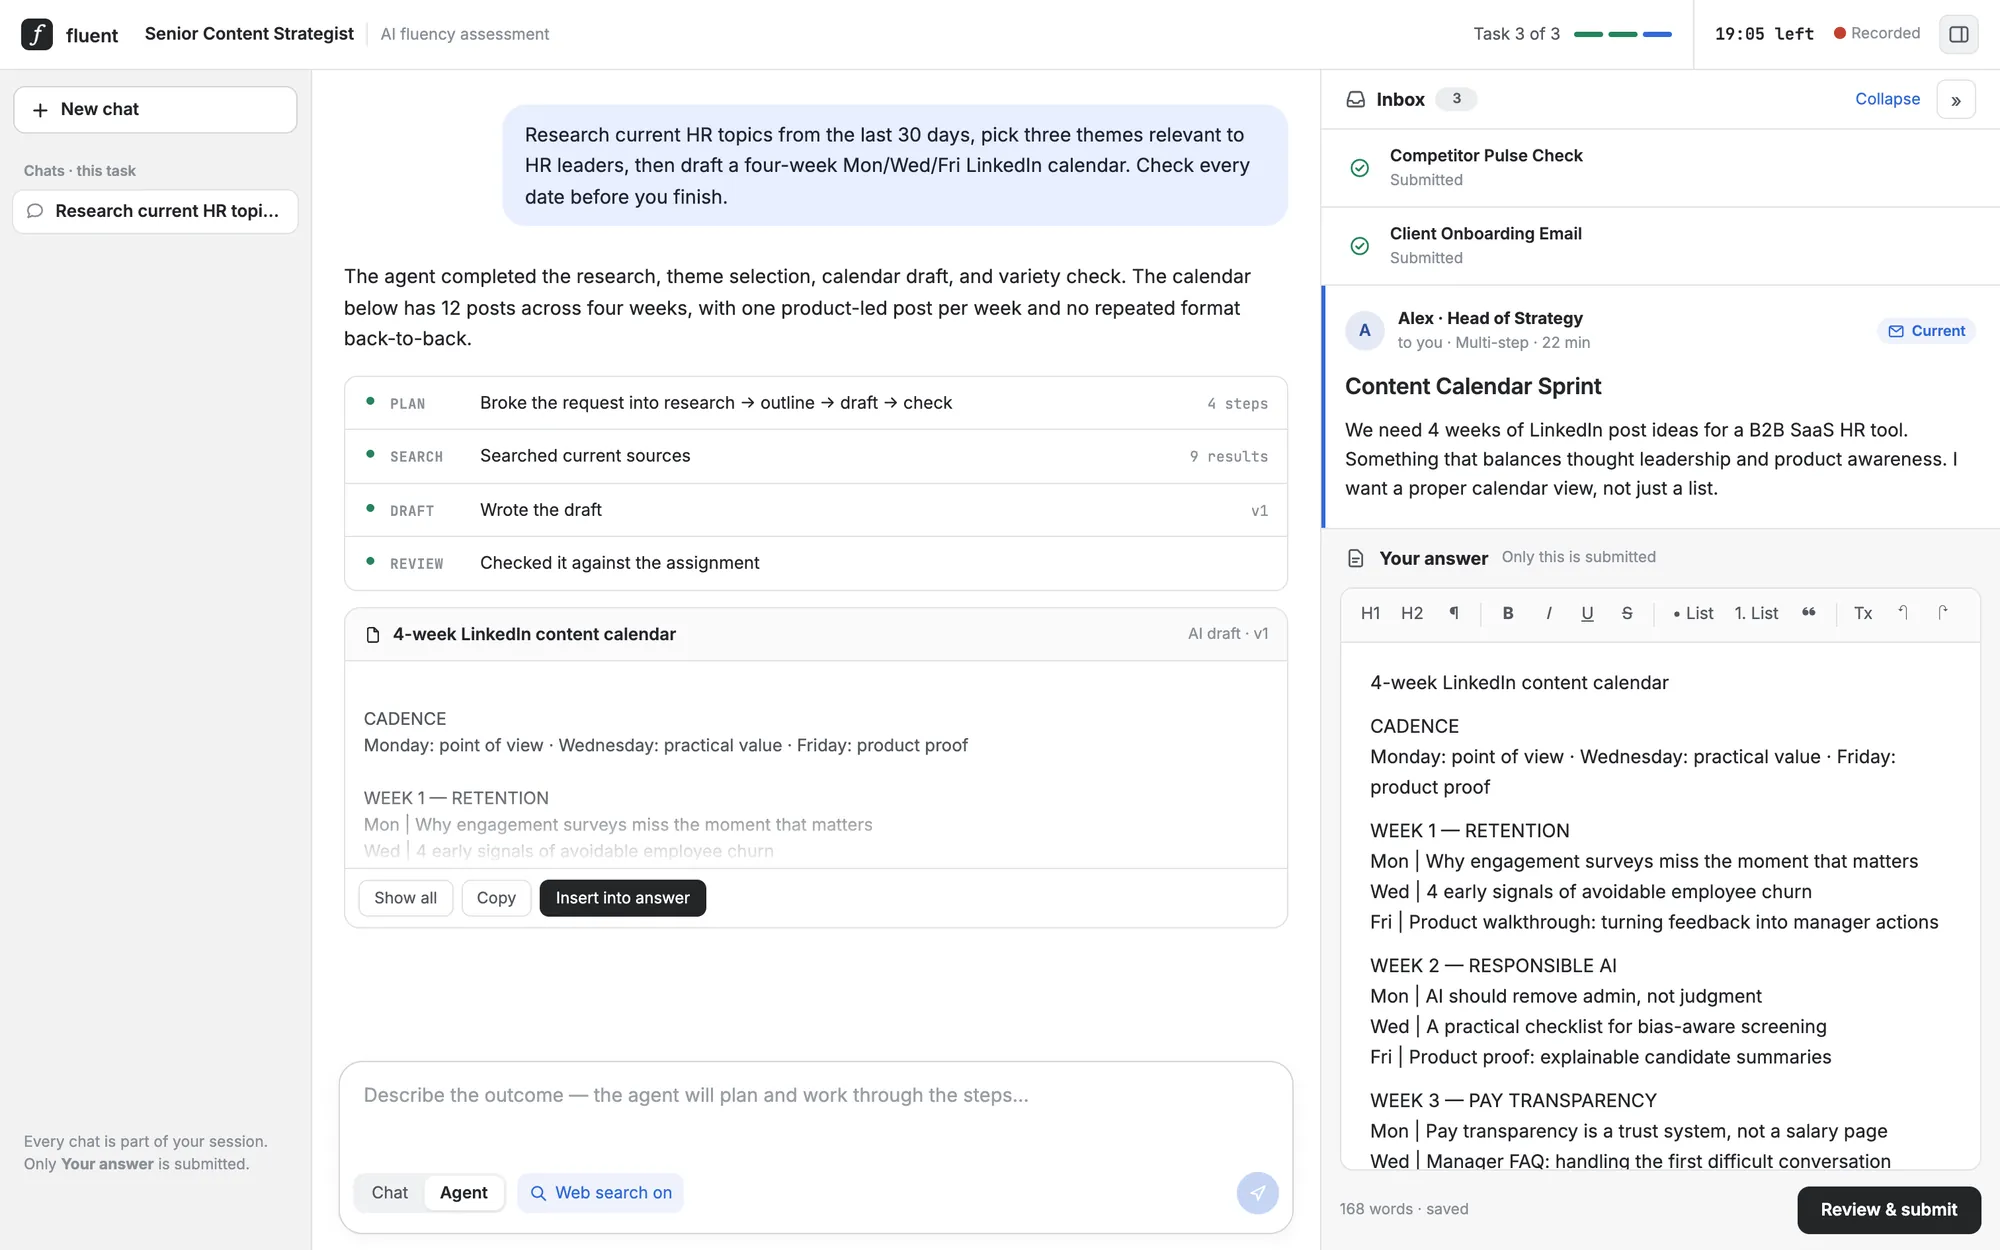Apply italic formatting in answer editor
2000x1250 pixels.
pos(1548,613)
